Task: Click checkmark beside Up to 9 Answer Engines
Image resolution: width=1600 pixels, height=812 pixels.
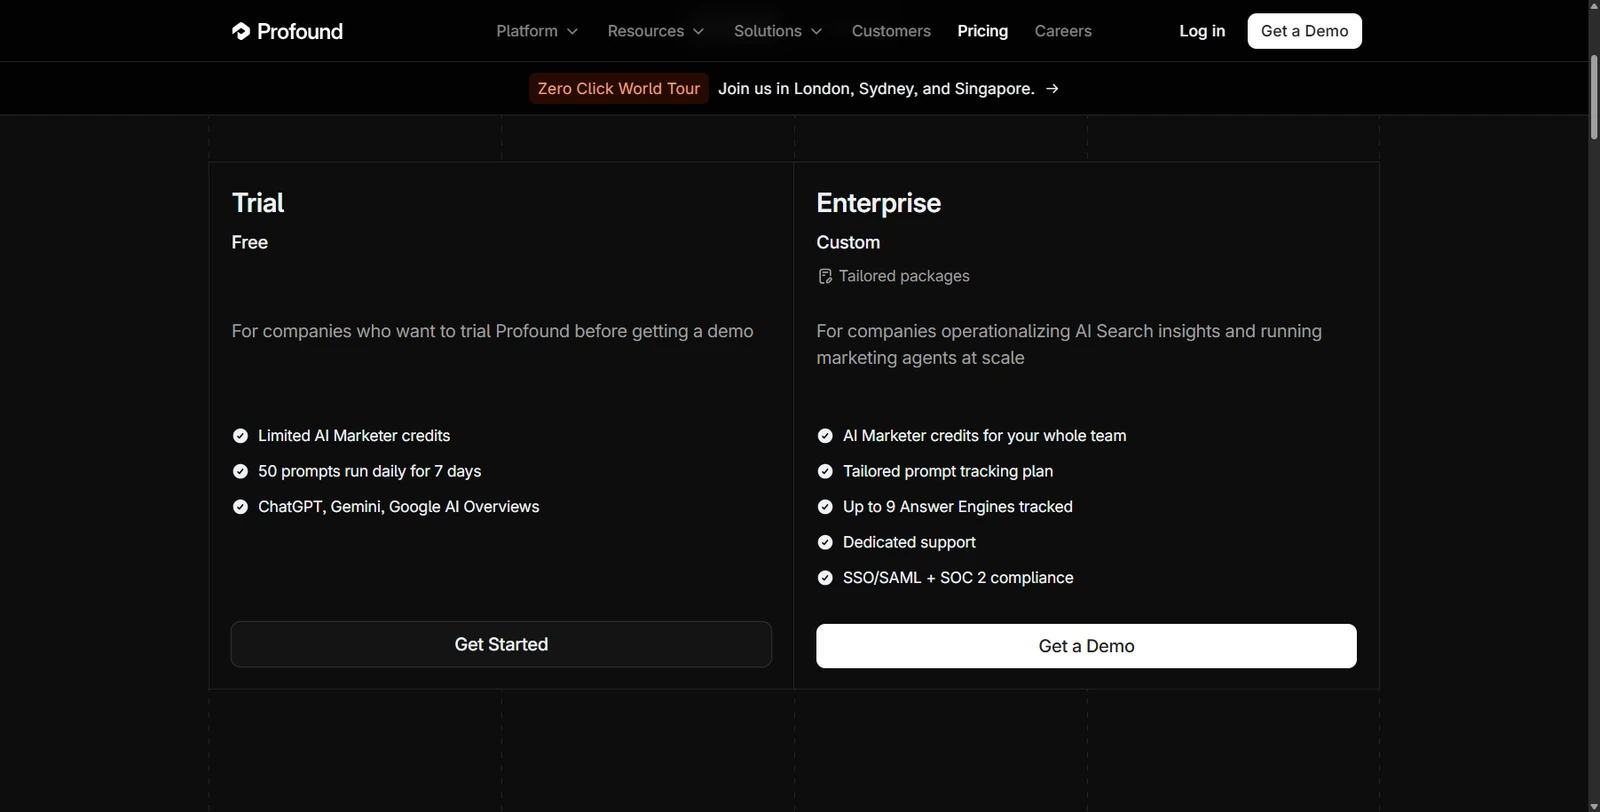Action: coord(825,507)
